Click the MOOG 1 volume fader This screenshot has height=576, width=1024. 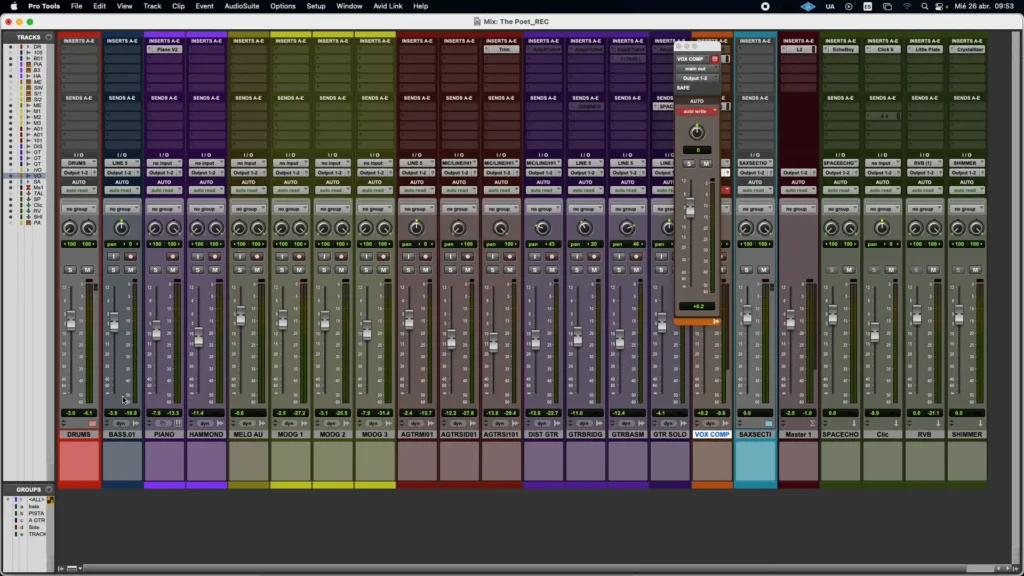(283, 320)
